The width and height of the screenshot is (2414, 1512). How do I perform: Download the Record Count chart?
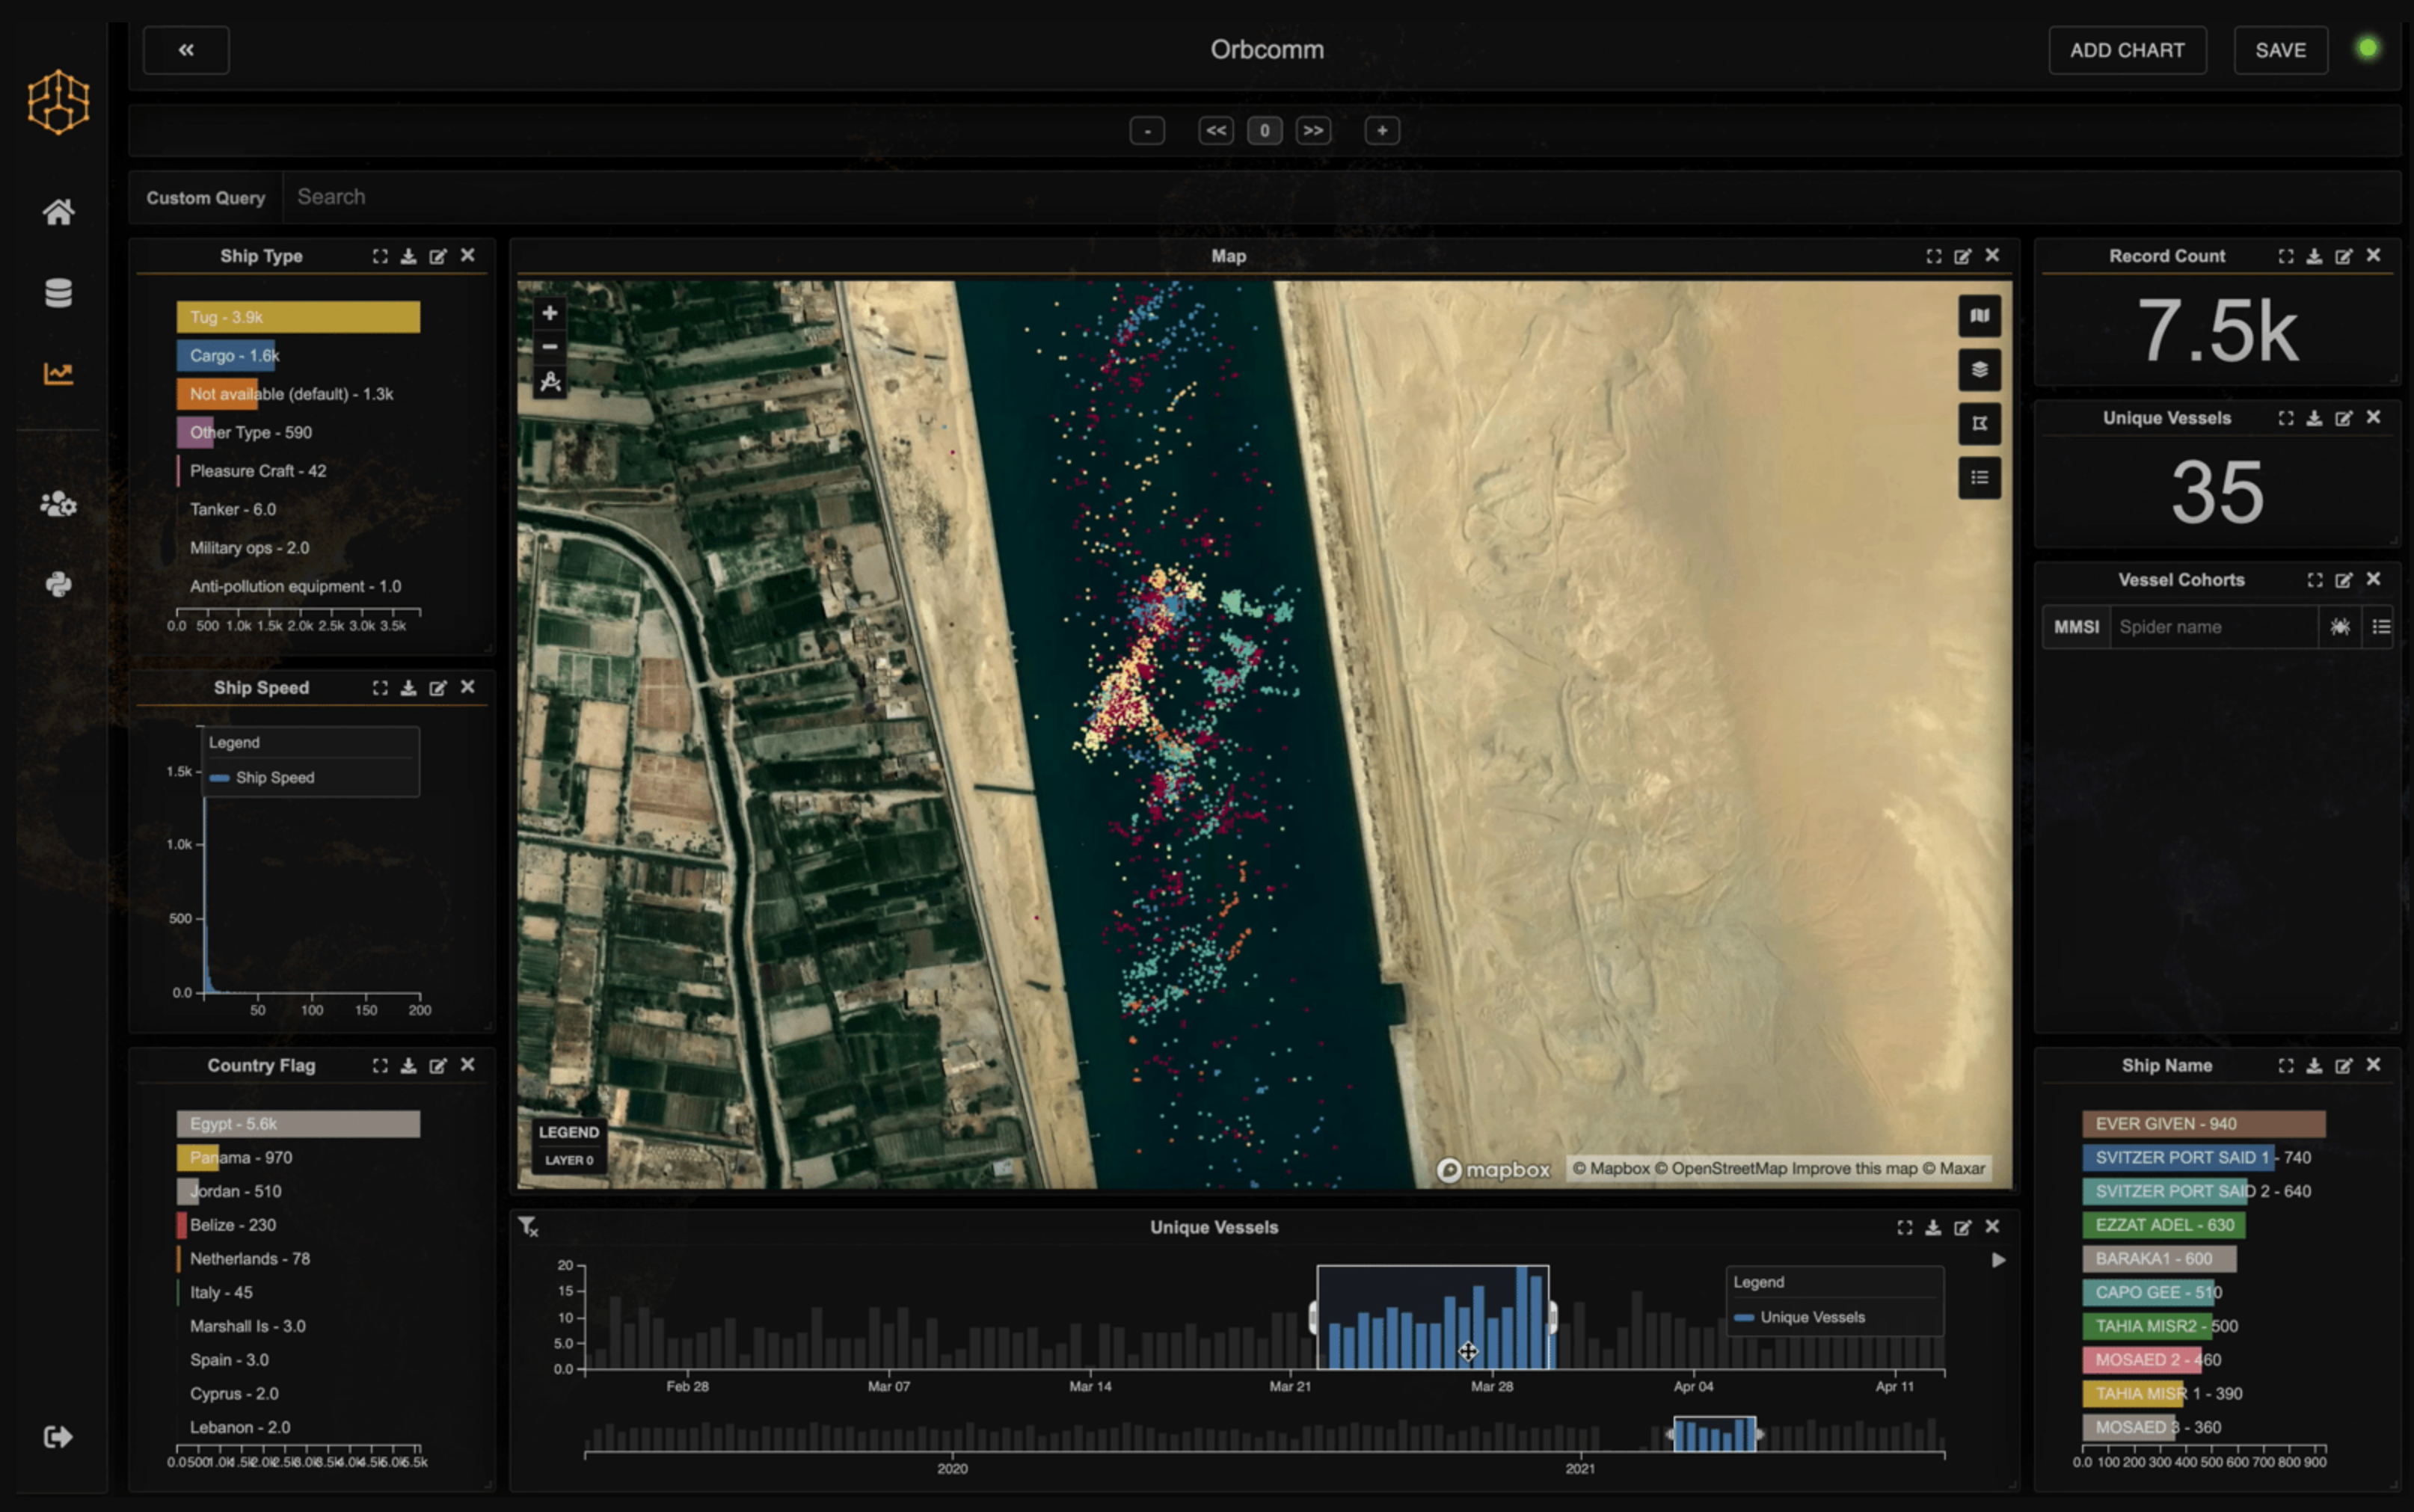click(2314, 256)
